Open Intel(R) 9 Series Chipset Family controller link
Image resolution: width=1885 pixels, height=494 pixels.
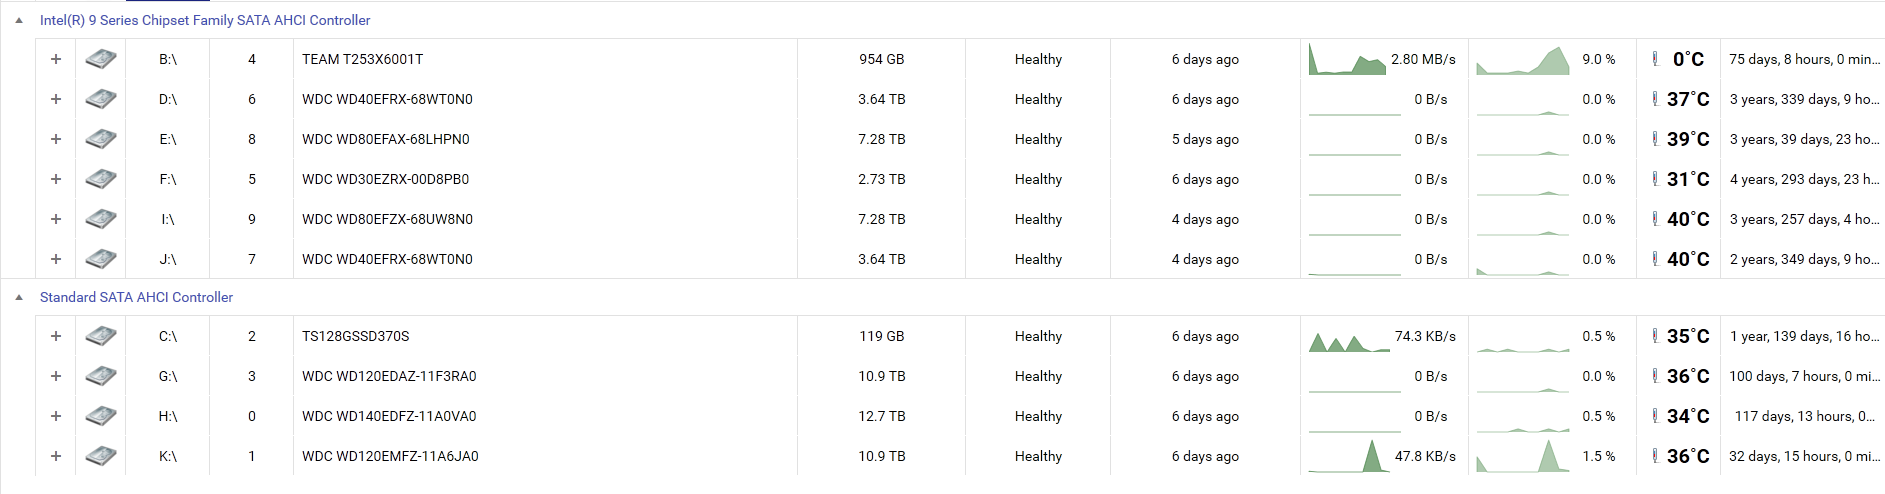tap(205, 20)
